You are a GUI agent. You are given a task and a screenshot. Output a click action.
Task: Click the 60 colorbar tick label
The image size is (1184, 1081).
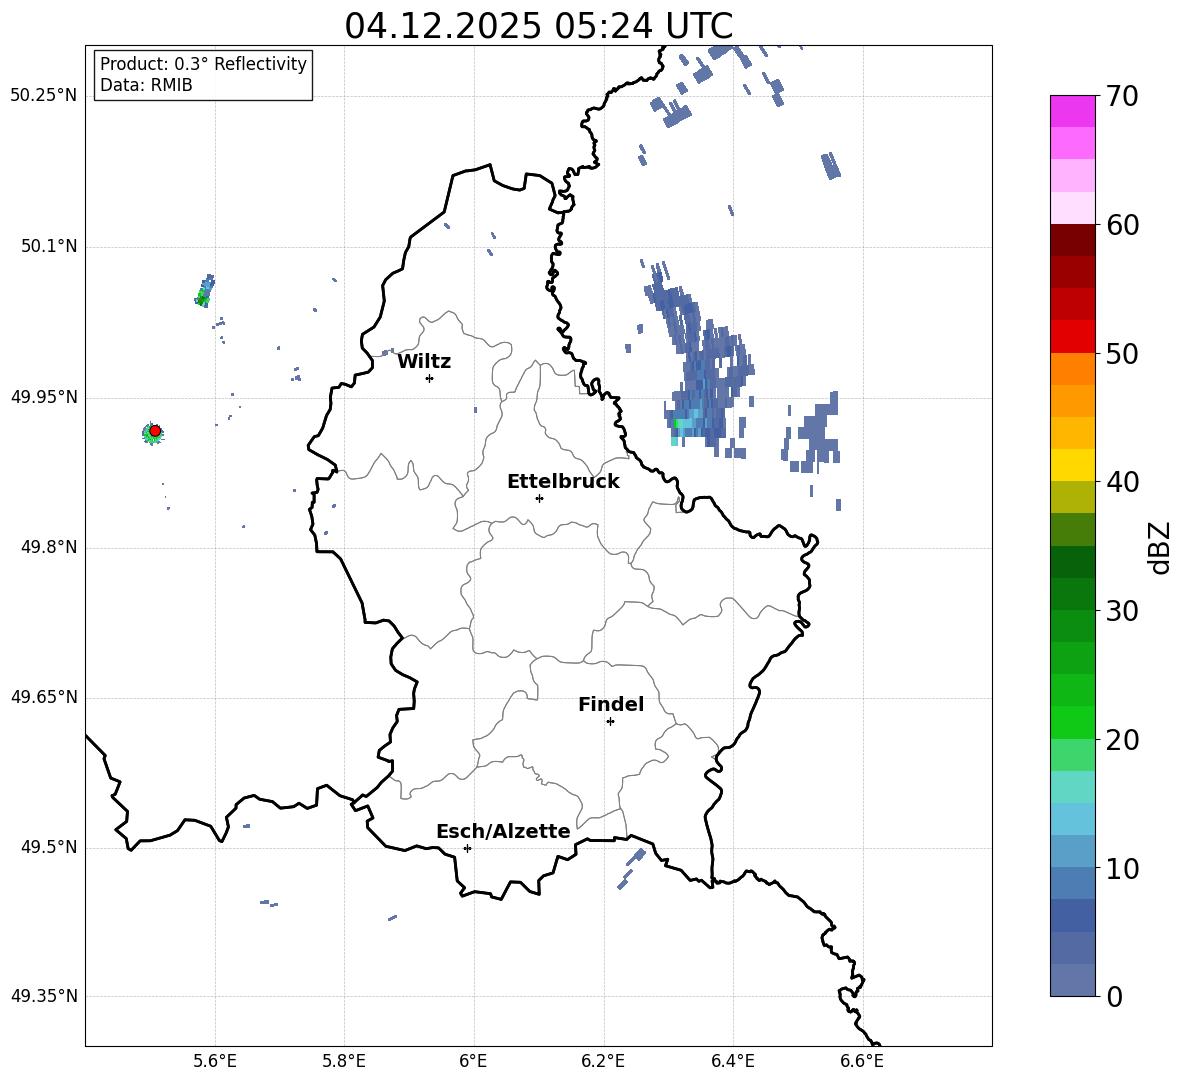(1122, 225)
